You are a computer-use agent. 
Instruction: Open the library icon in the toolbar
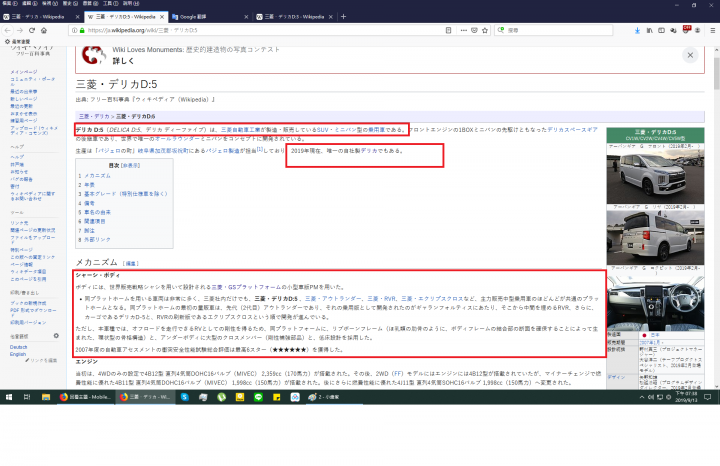[649, 30]
